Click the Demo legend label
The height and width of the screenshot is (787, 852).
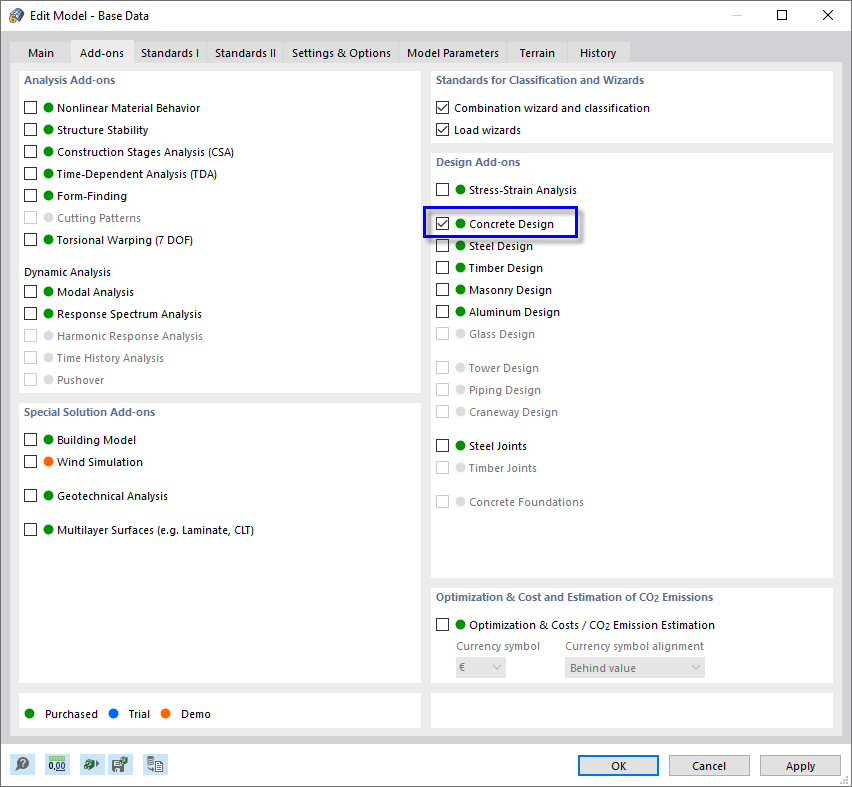point(196,714)
